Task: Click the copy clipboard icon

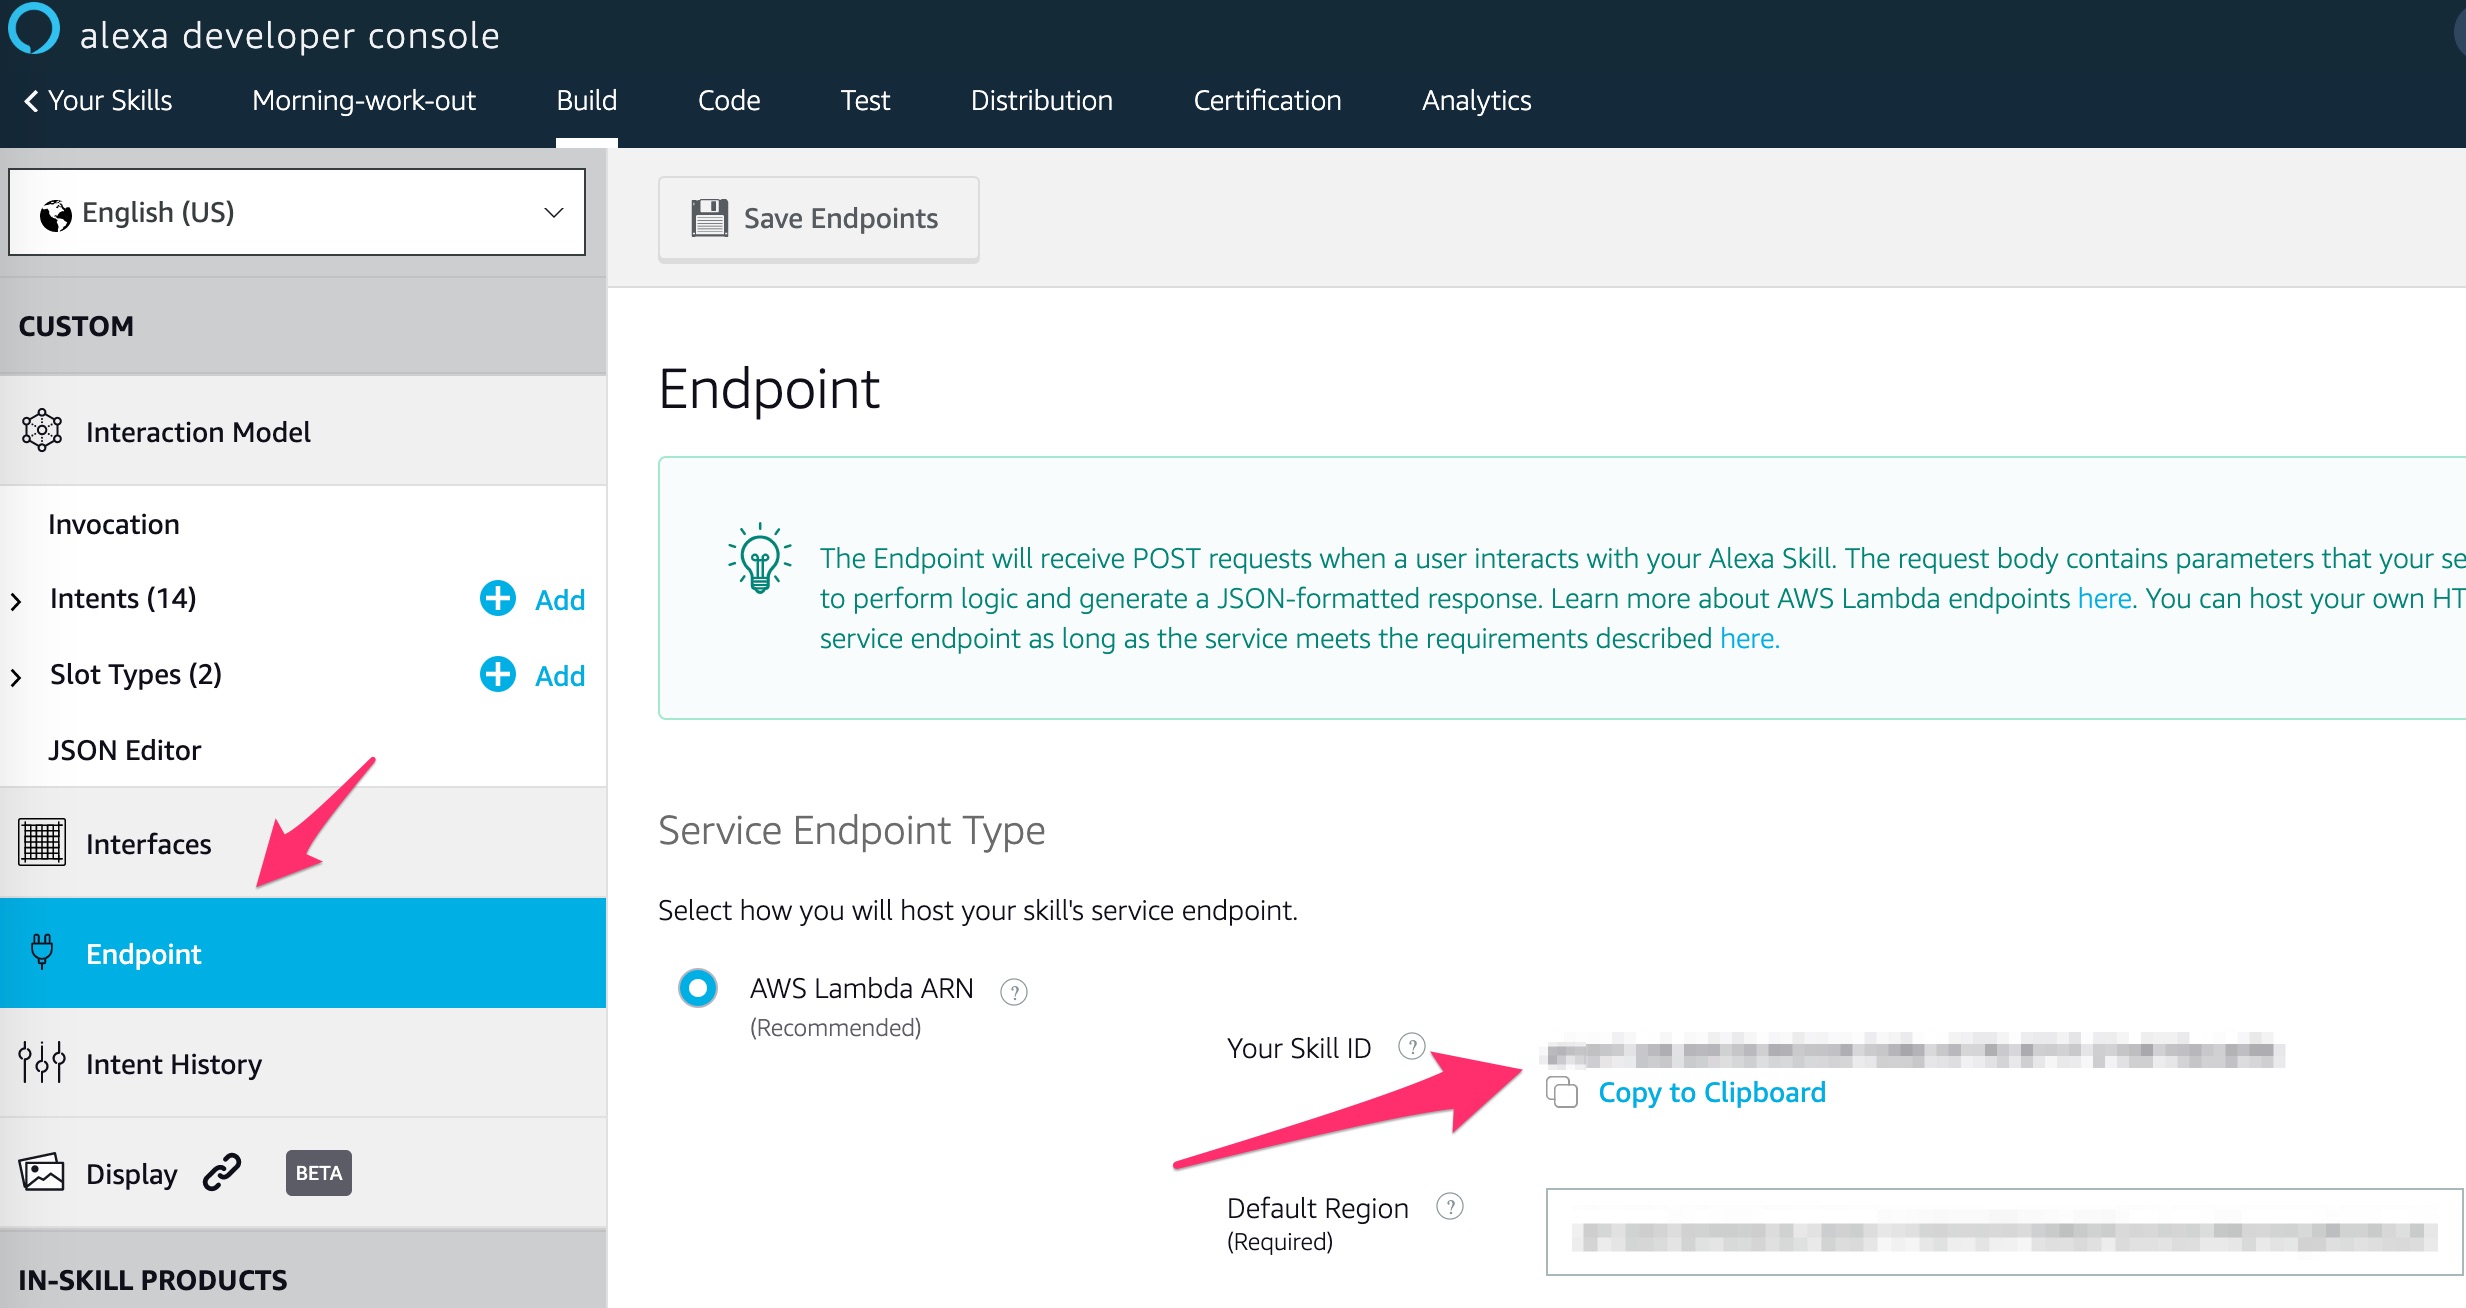Action: 1562,1092
